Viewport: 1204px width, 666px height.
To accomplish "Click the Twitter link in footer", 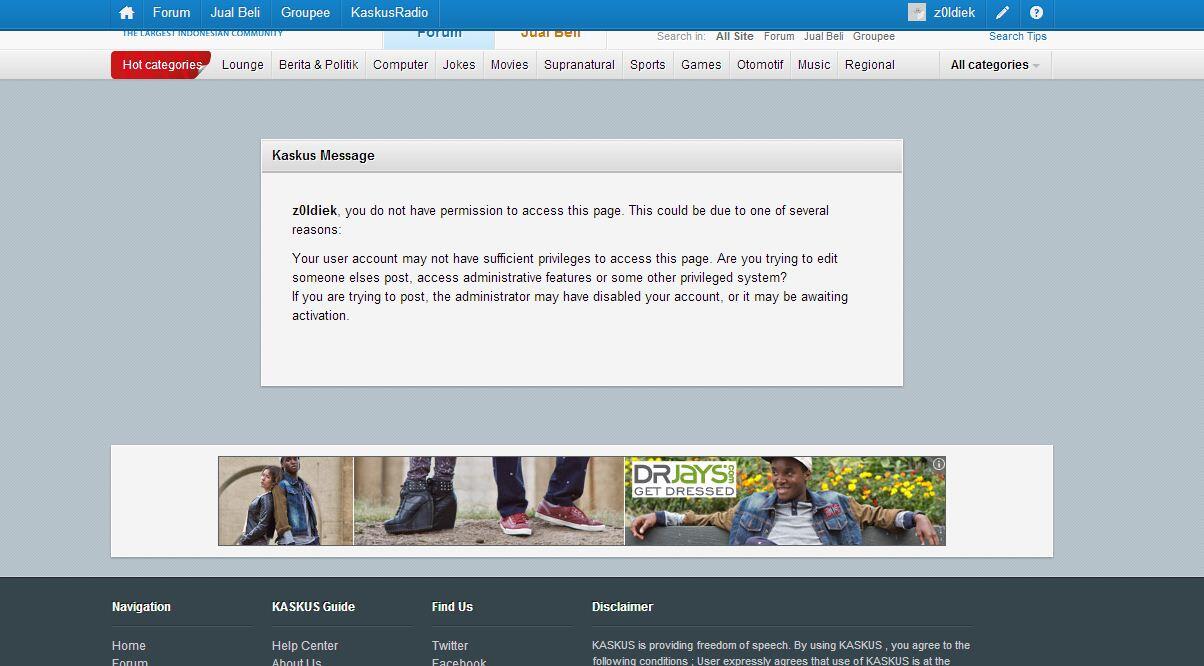I will tap(450, 646).
